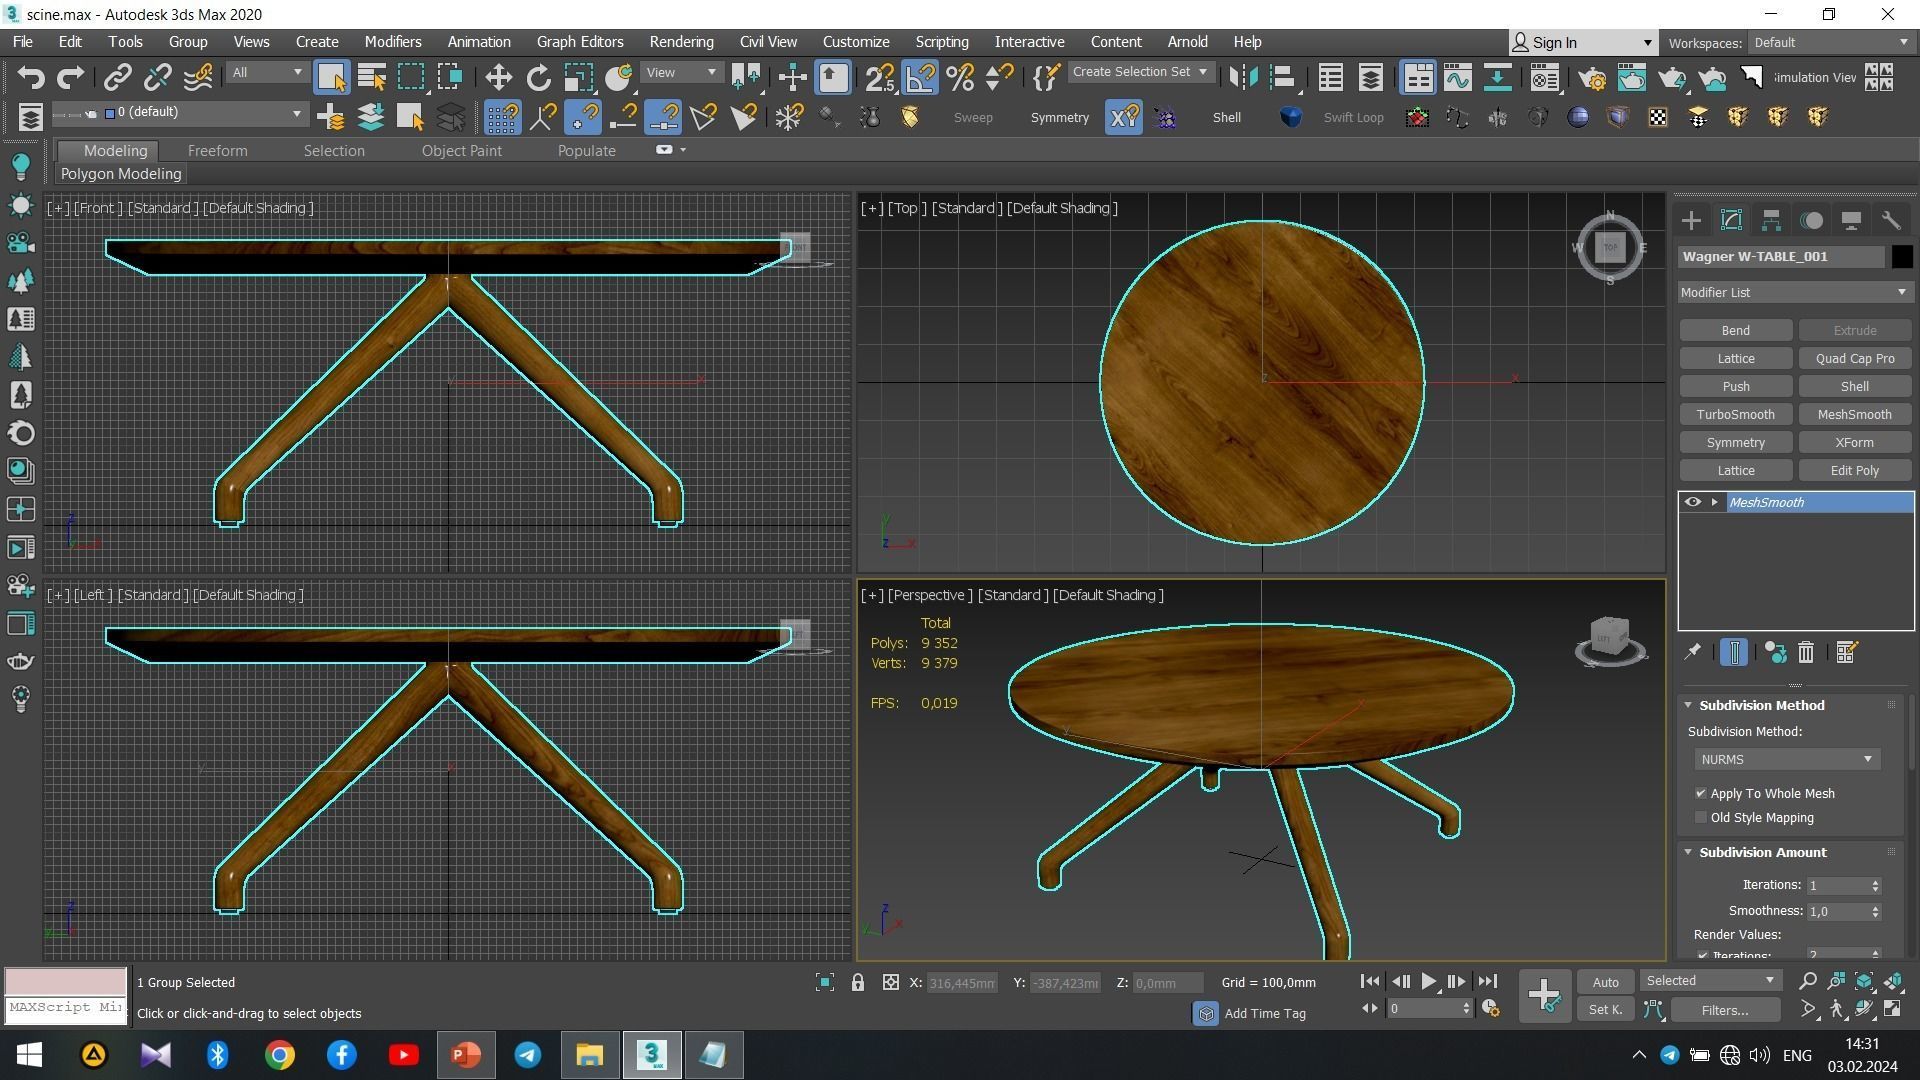Screen dimensions: 1920x1080
Task: Open the Align tool icon
Action: [x=1283, y=77]
